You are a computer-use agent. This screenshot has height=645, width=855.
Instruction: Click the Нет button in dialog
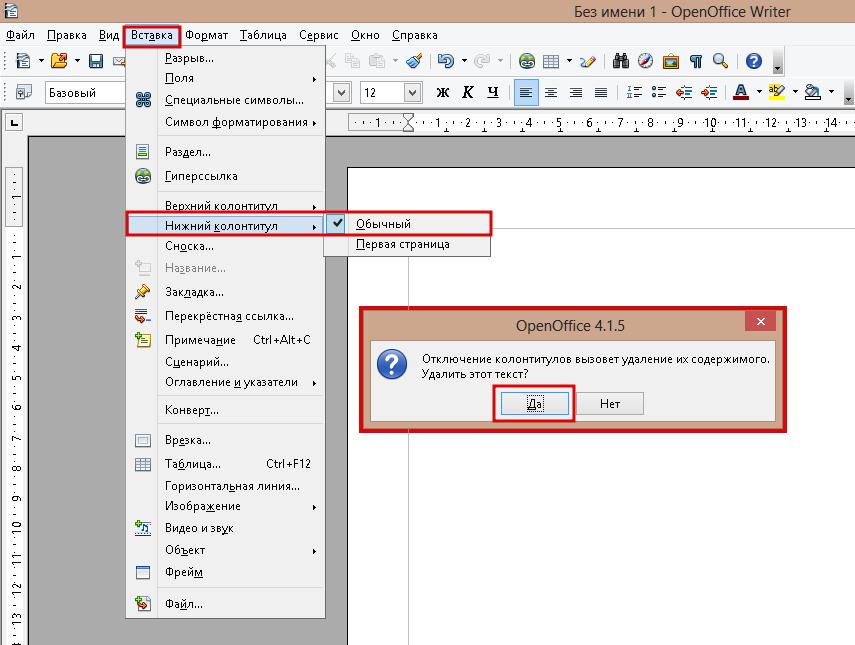pos(610,404)
